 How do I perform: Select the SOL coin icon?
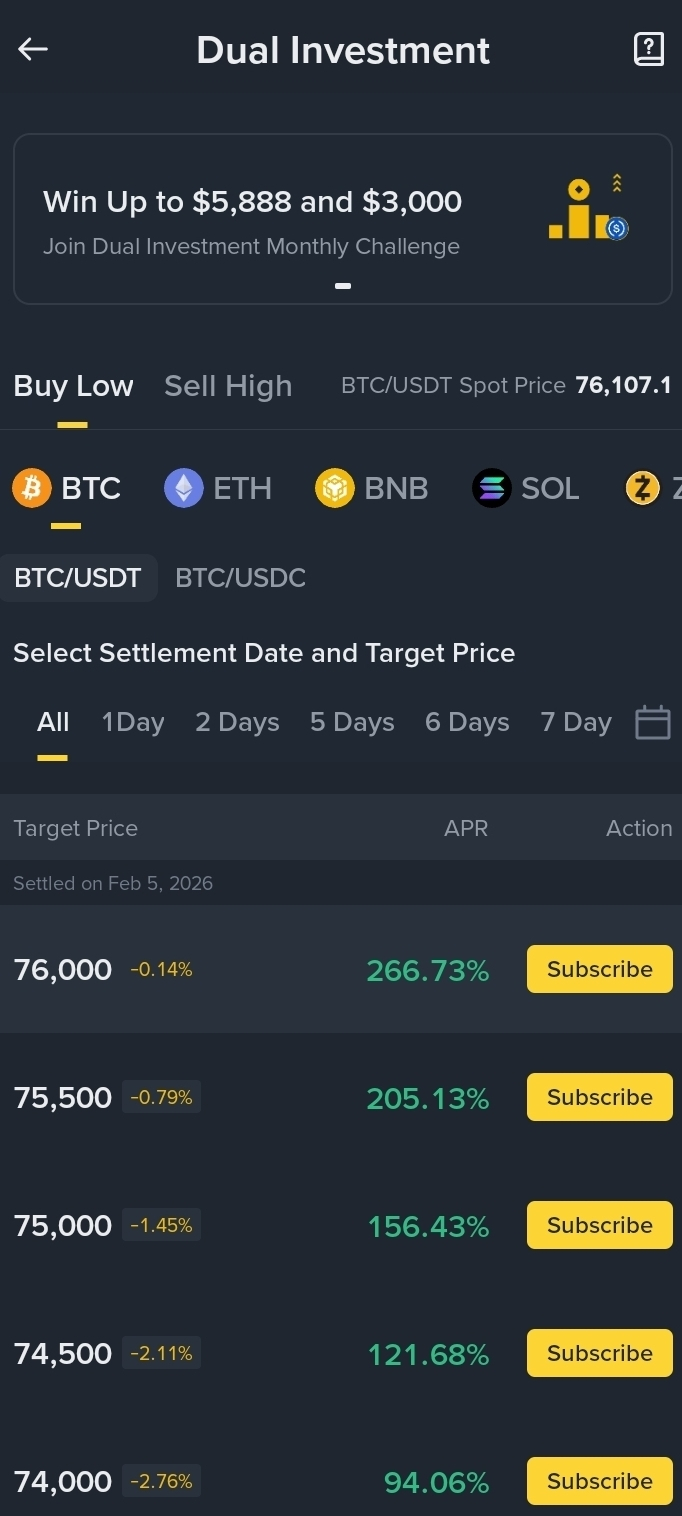(x=491, y=488)
